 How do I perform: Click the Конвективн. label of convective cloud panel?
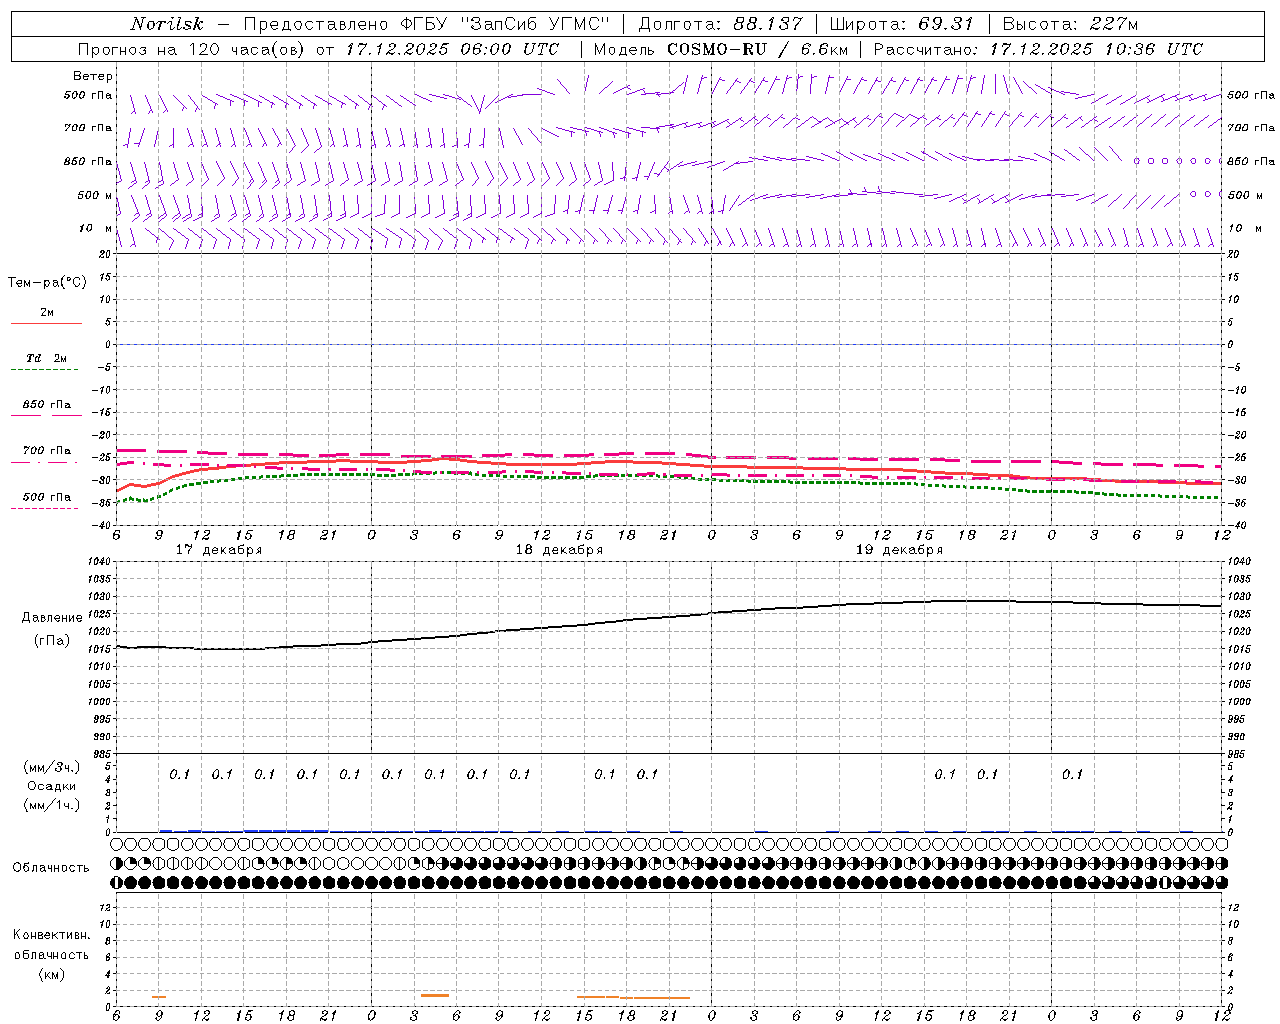51,935
